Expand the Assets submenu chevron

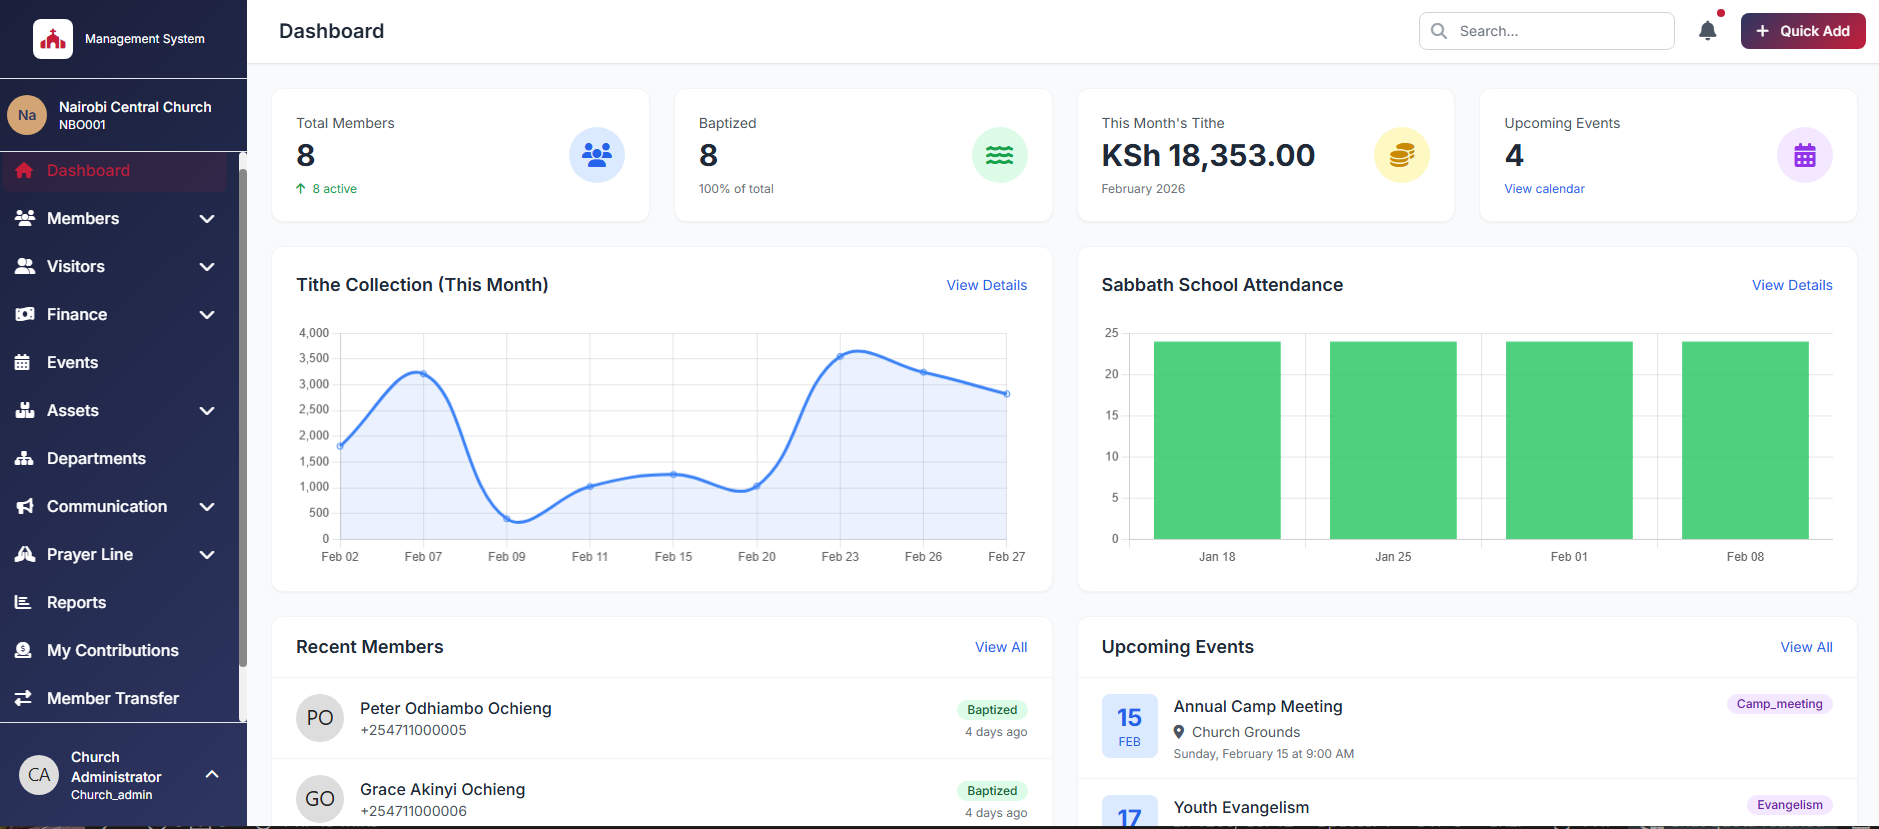(x=207, y=410)
